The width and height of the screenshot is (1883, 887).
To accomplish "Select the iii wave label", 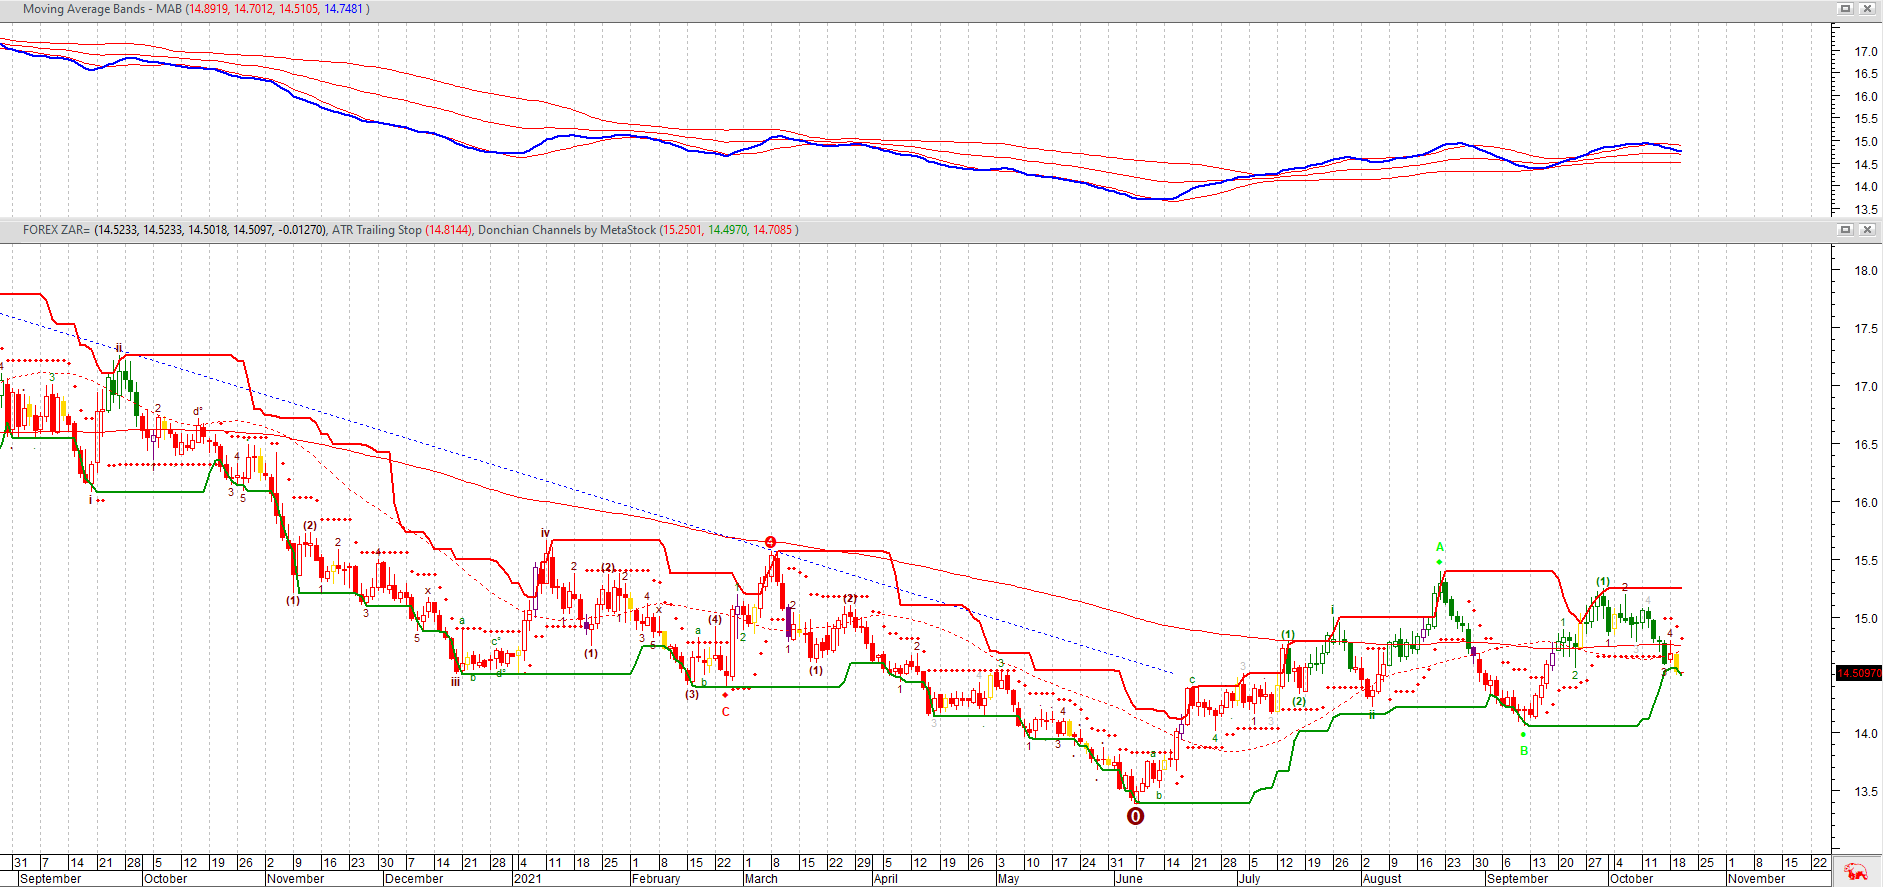I will [455, 681].
